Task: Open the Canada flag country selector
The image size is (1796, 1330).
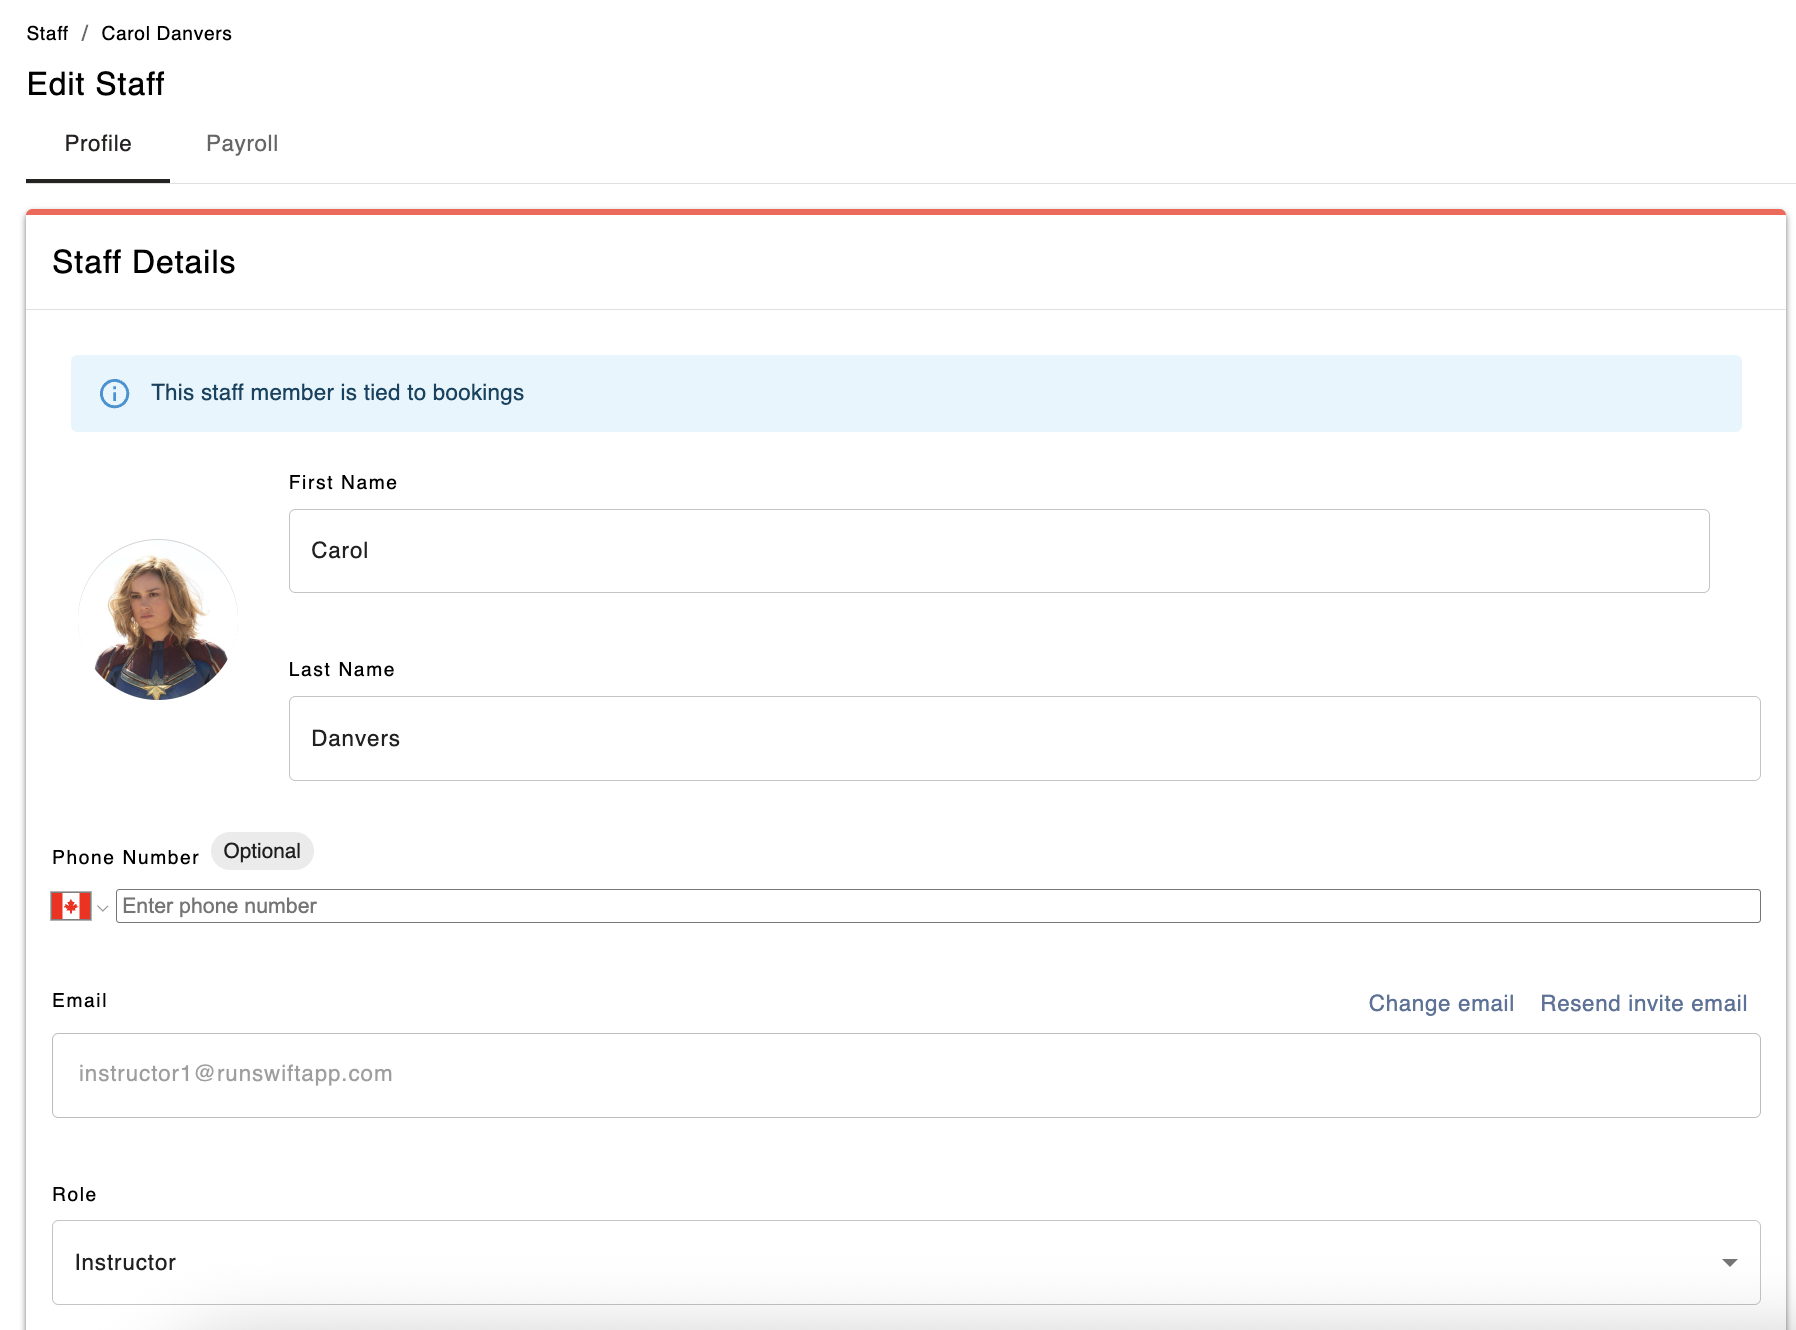Action: 79,906
